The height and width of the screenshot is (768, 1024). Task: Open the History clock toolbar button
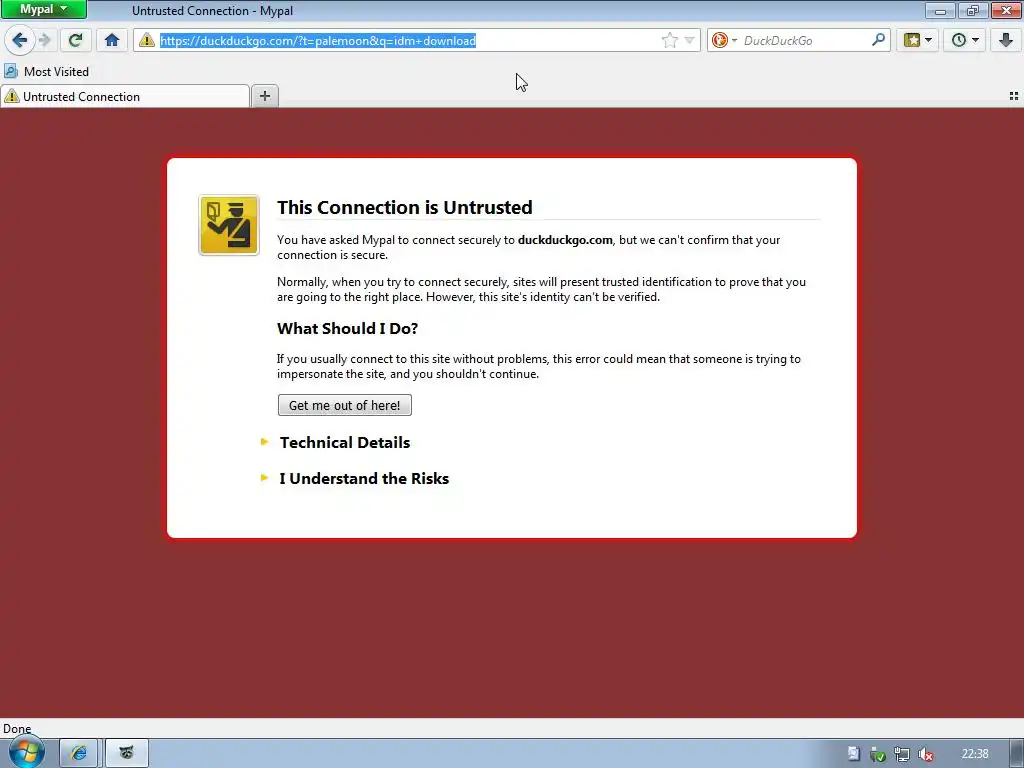965,40
